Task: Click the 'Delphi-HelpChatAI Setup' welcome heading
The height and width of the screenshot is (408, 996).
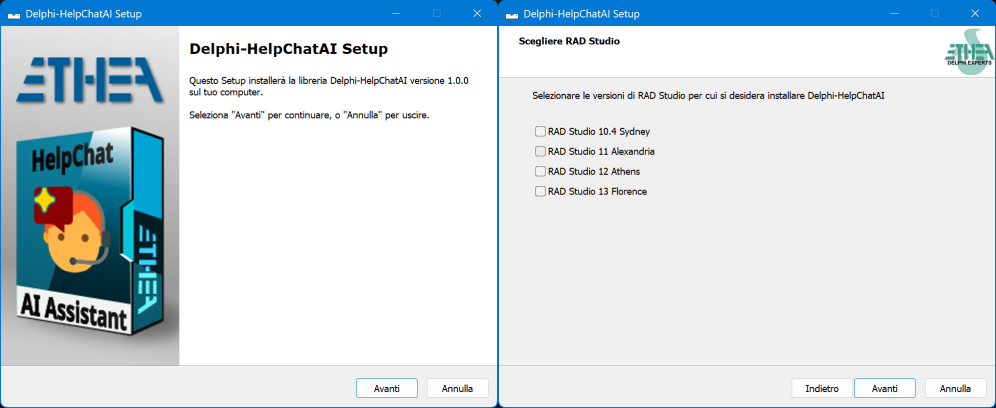Action: click(x=289, y=49)
